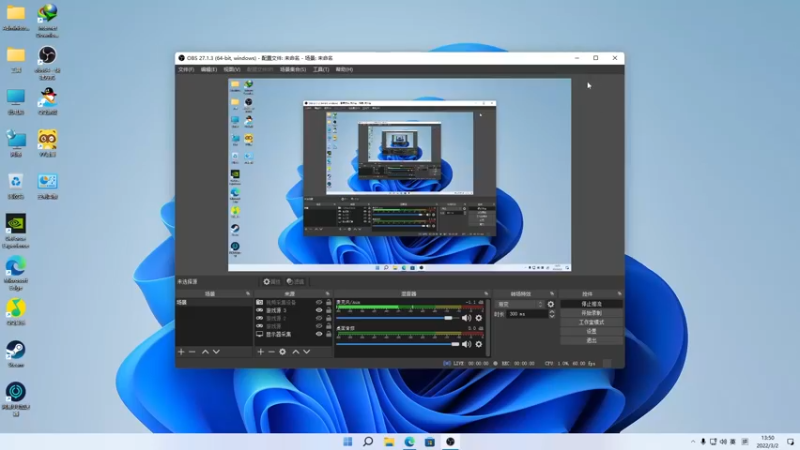Remove the selected scene with the minus icon
The image size is (800, 450).
point(192,352)
